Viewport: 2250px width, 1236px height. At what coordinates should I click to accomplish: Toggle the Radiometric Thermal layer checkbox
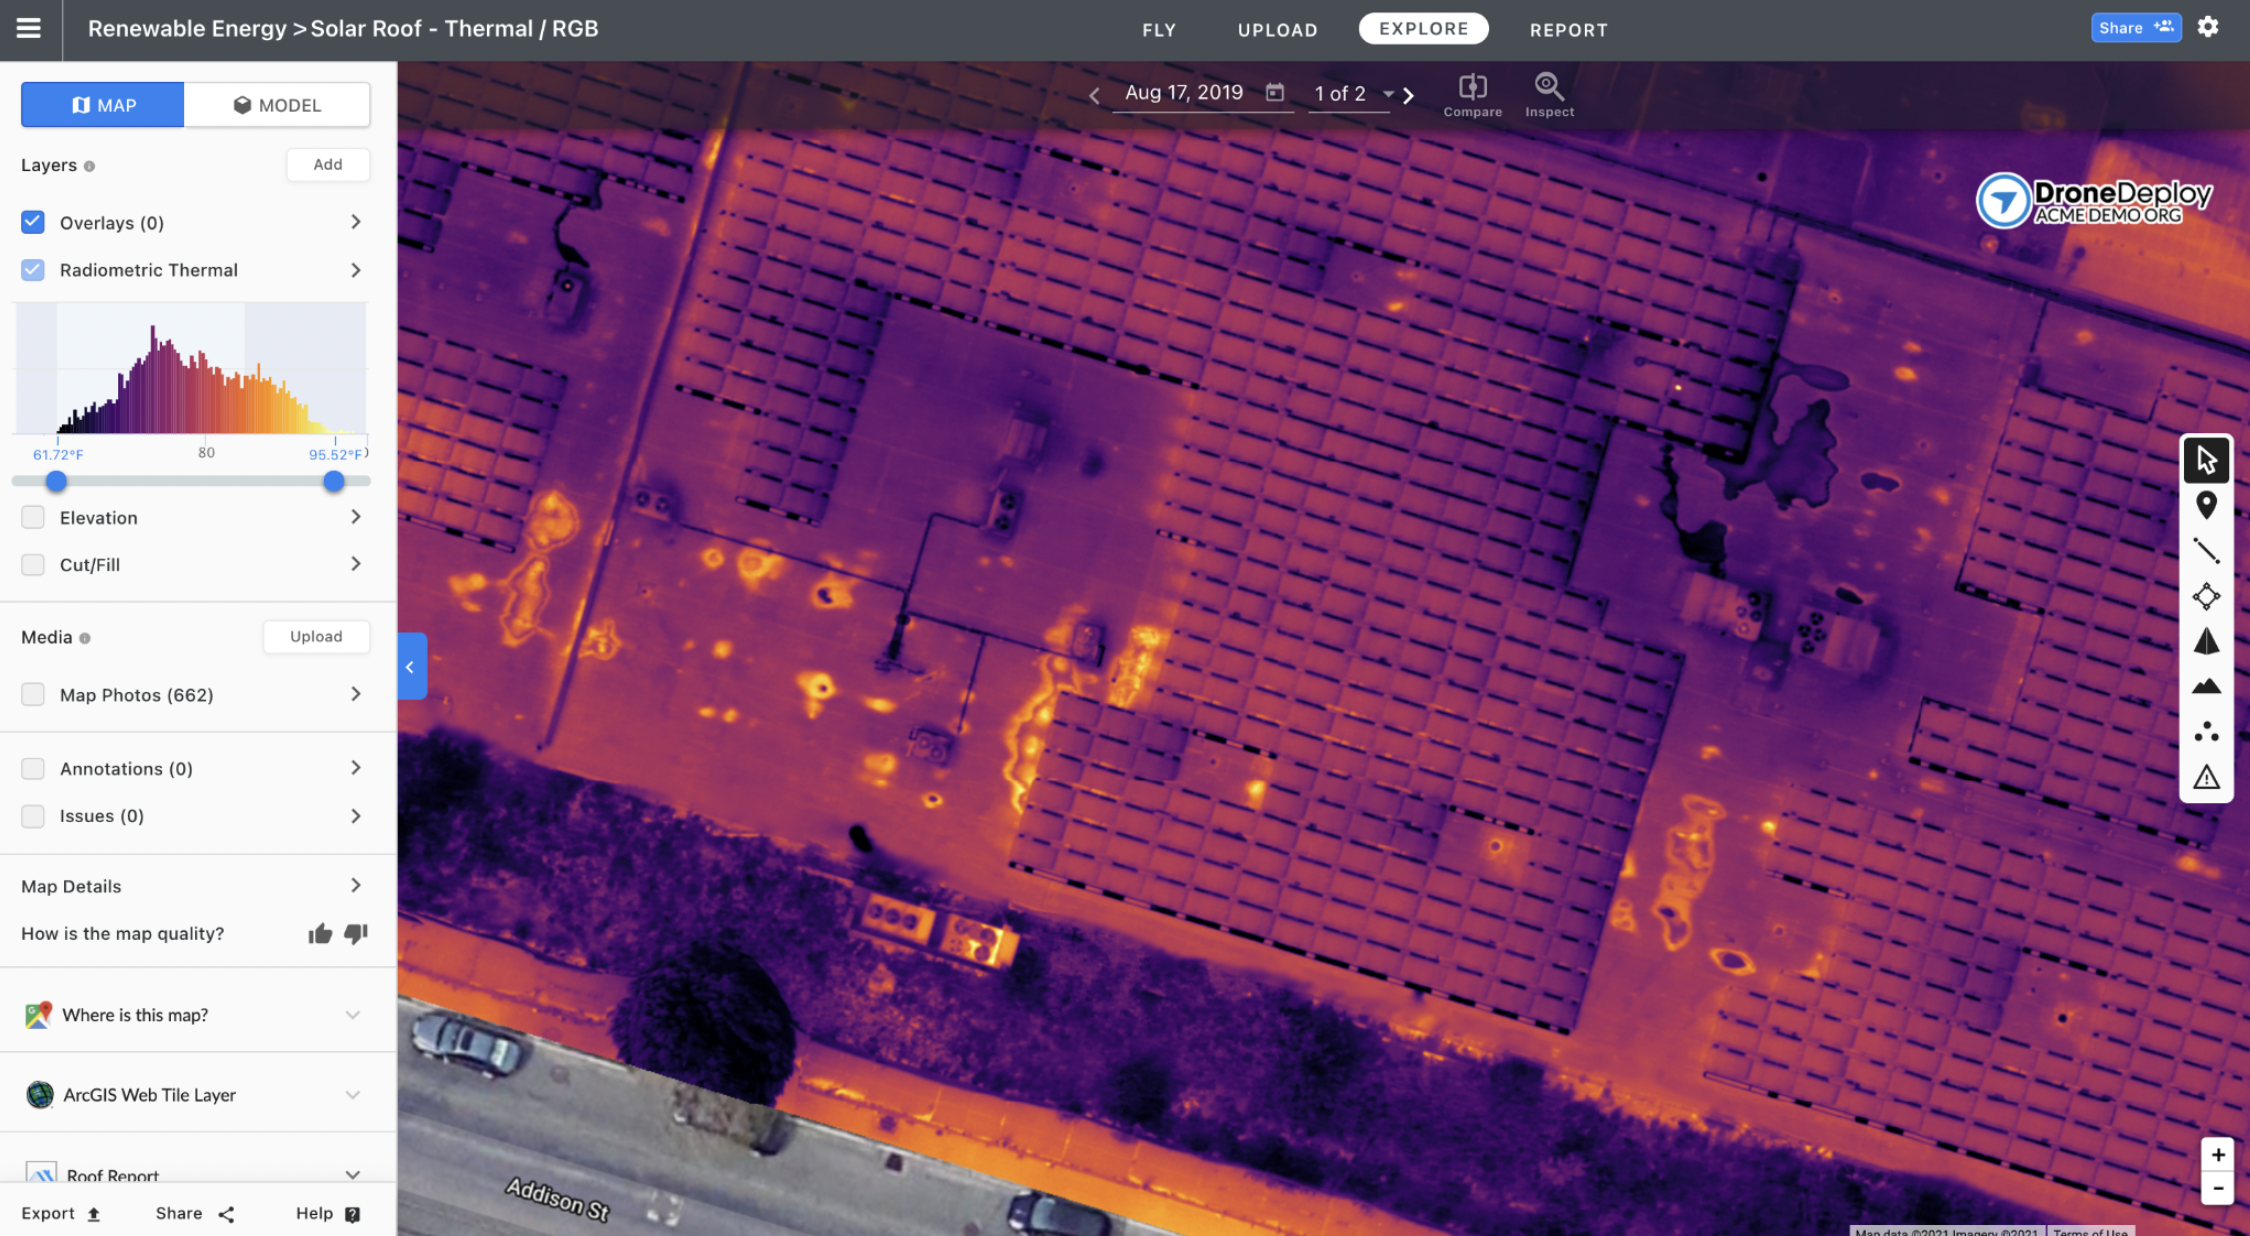[x=33, y=270]
